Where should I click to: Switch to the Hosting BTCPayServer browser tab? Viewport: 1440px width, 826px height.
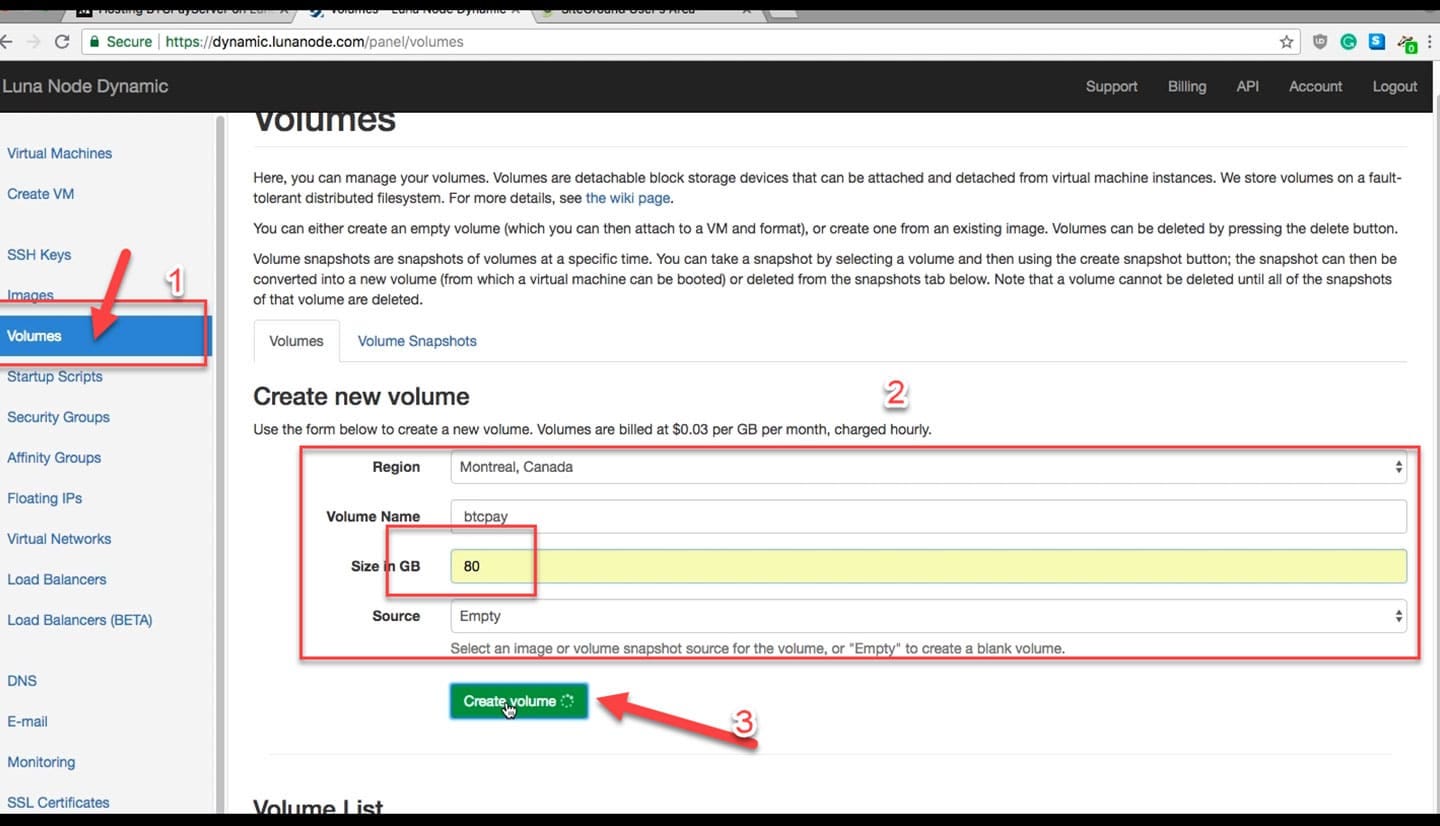[185, 10]
